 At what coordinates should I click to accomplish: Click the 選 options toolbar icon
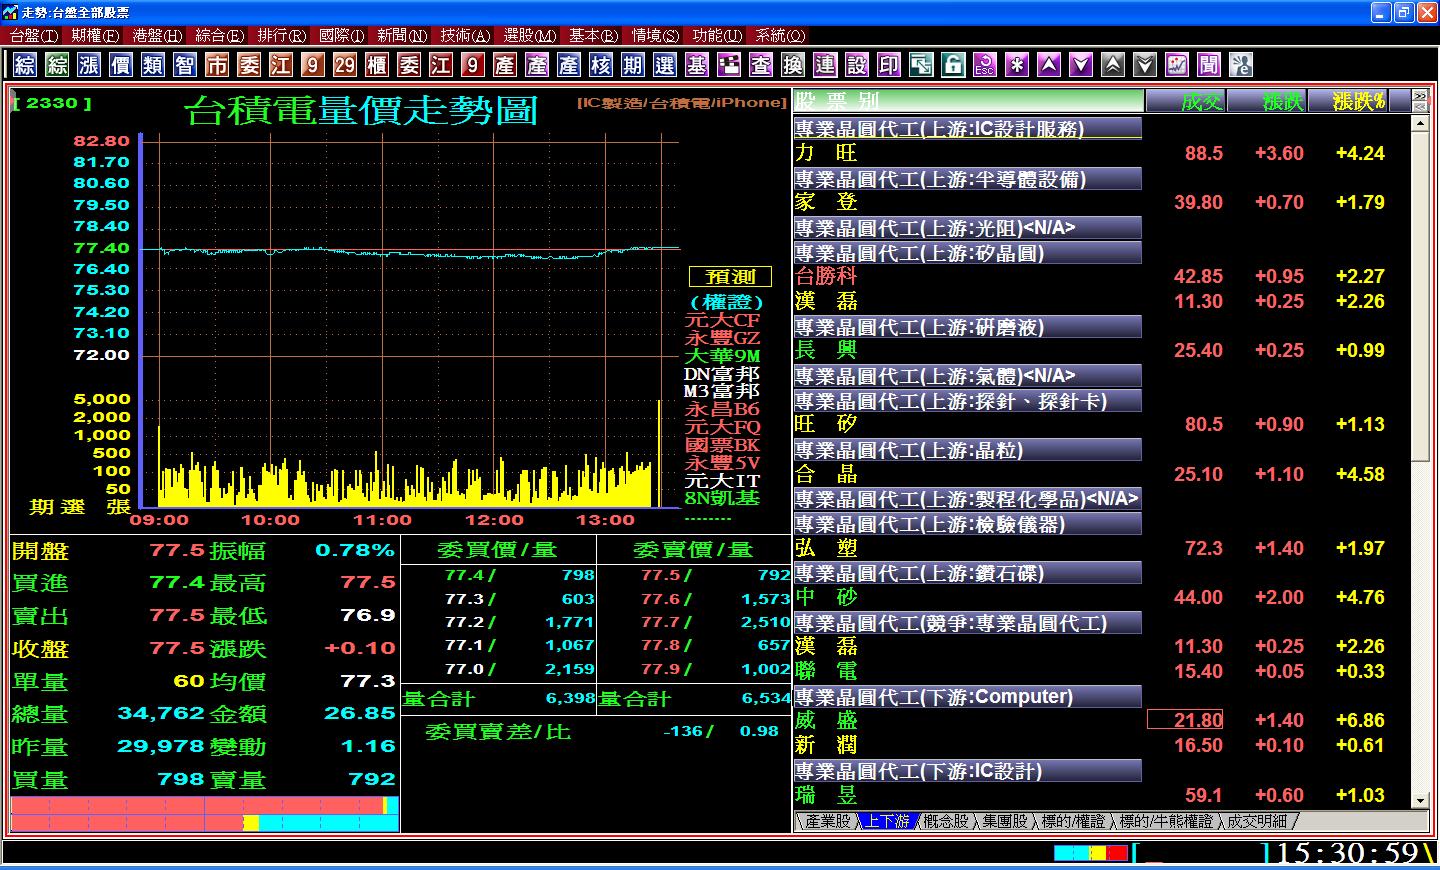pyautogui.click(x=665, y=65)
